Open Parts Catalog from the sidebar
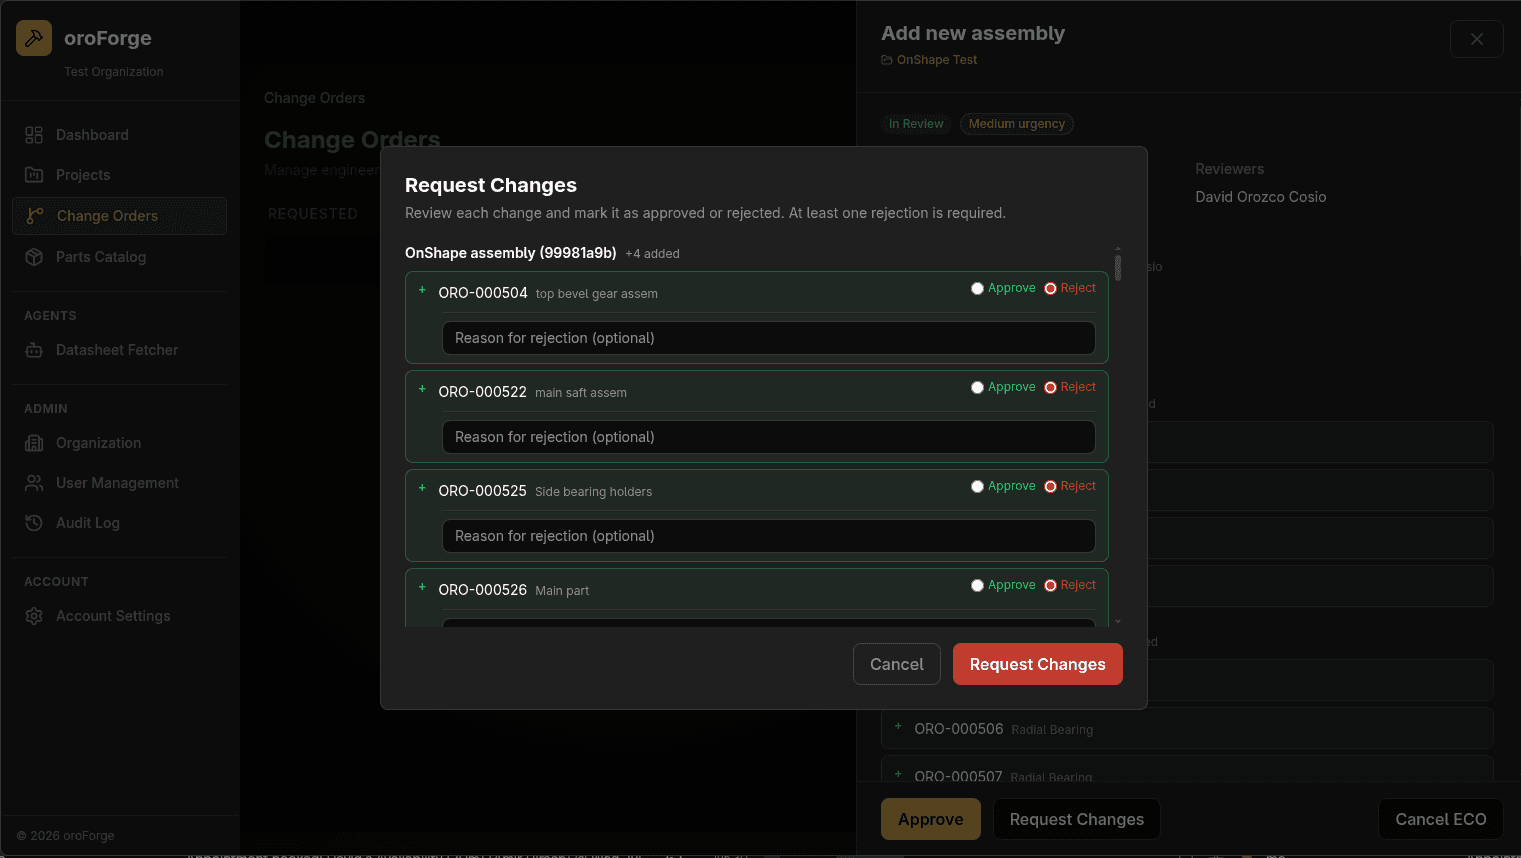 pyautogui.click(x=119, y=257)
